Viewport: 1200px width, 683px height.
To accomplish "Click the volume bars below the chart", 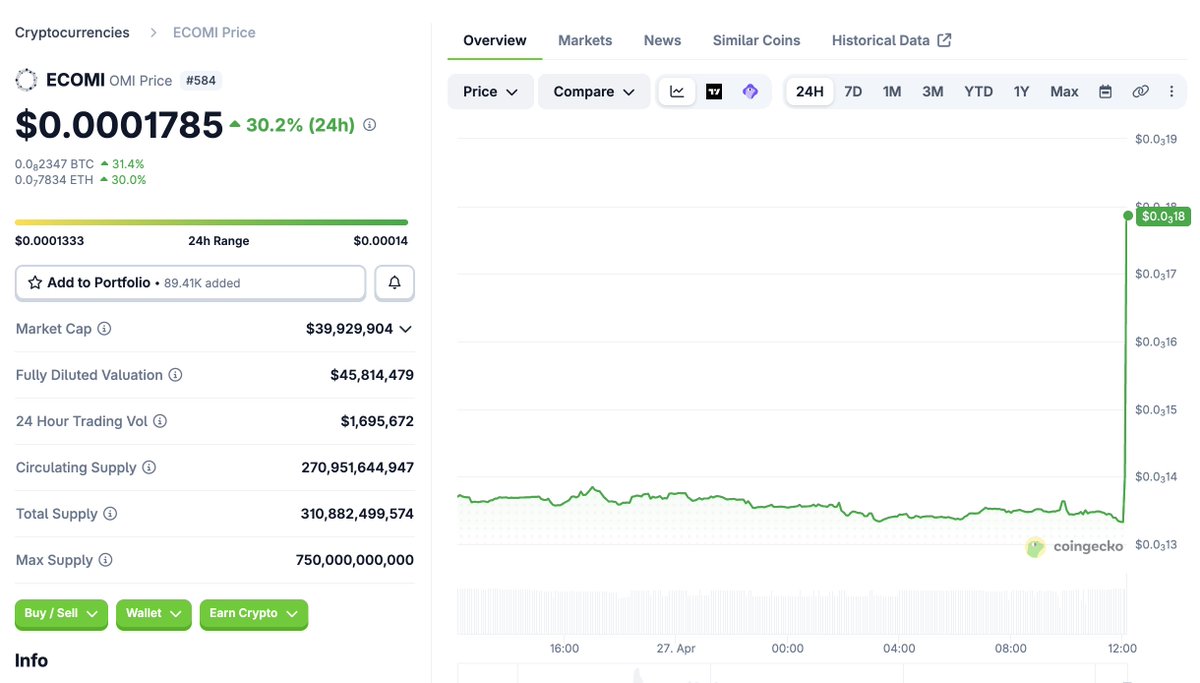I will pyautogui.click(x=792, y=611).
